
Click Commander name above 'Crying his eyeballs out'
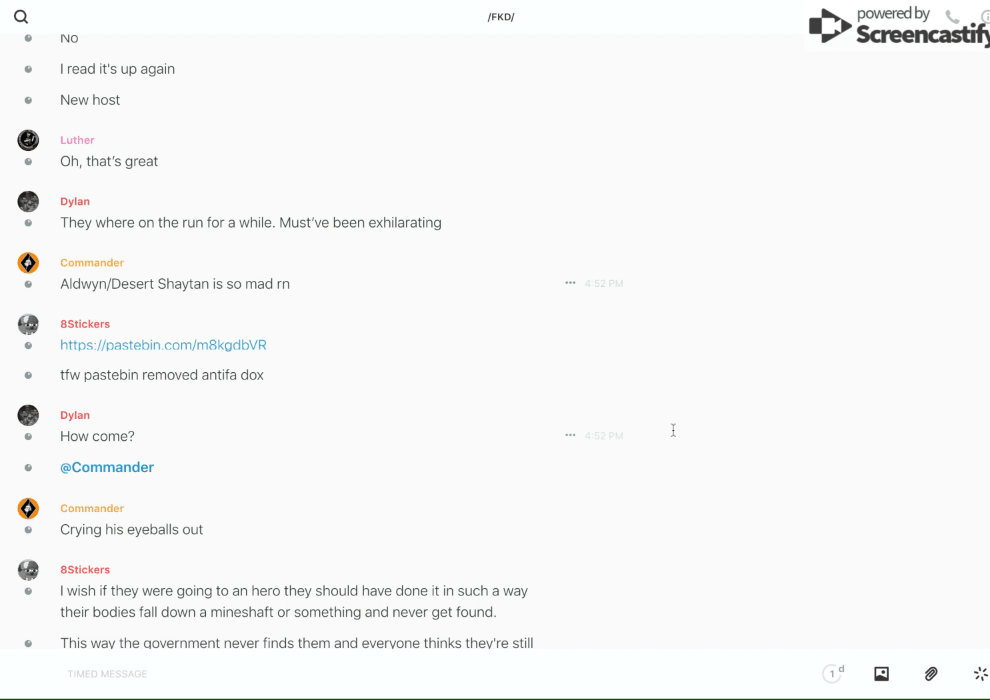click(92, 508)
